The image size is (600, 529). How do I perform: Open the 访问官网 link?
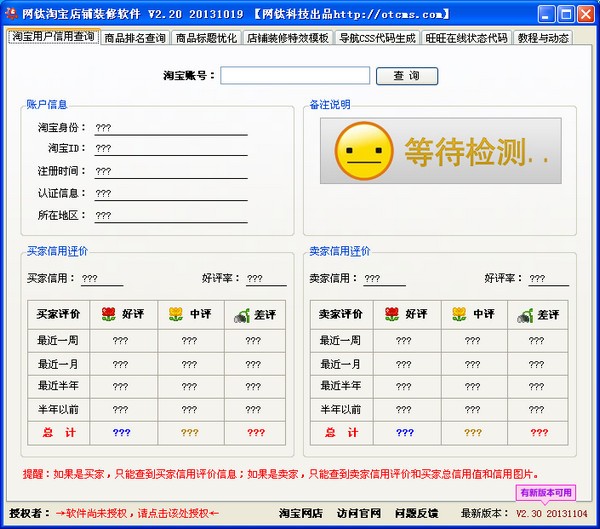coord(359,513)
